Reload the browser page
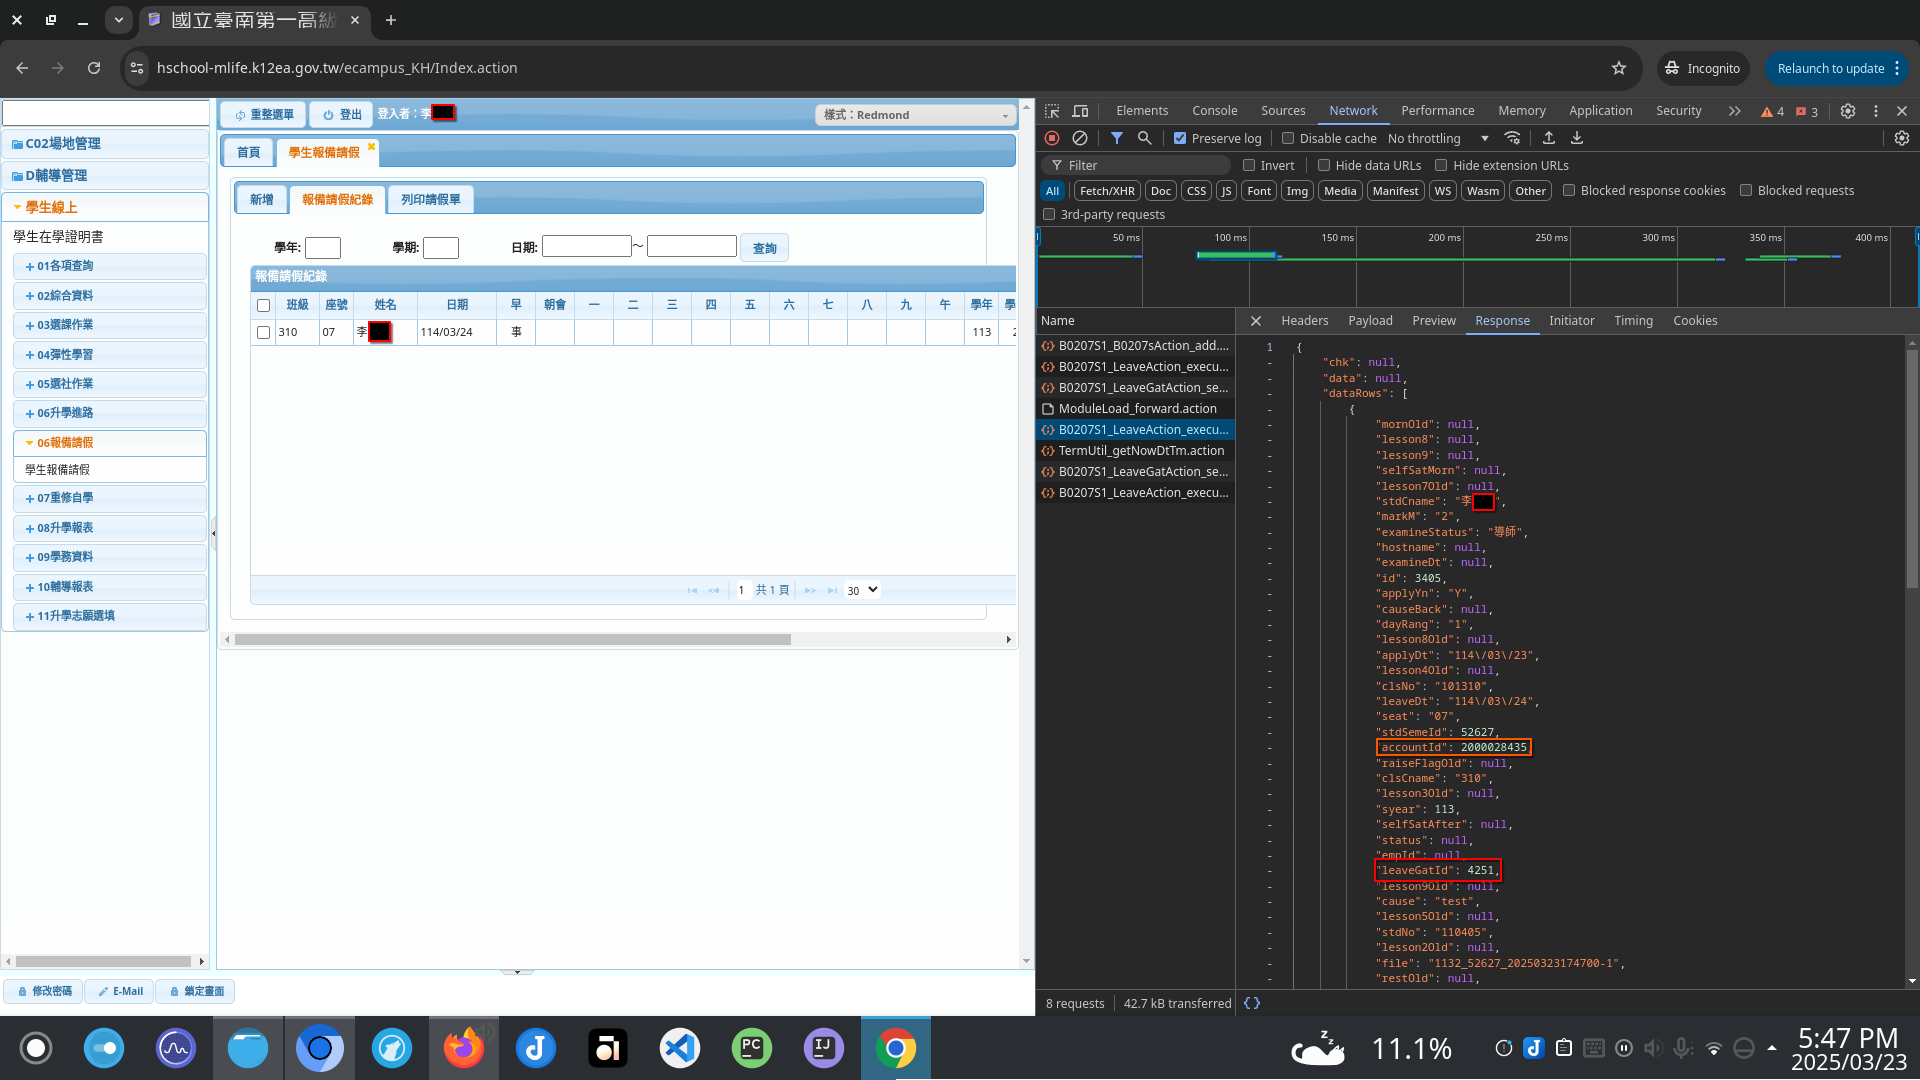The width and height of the screenshot is (1920, 1080). [94, 68]
